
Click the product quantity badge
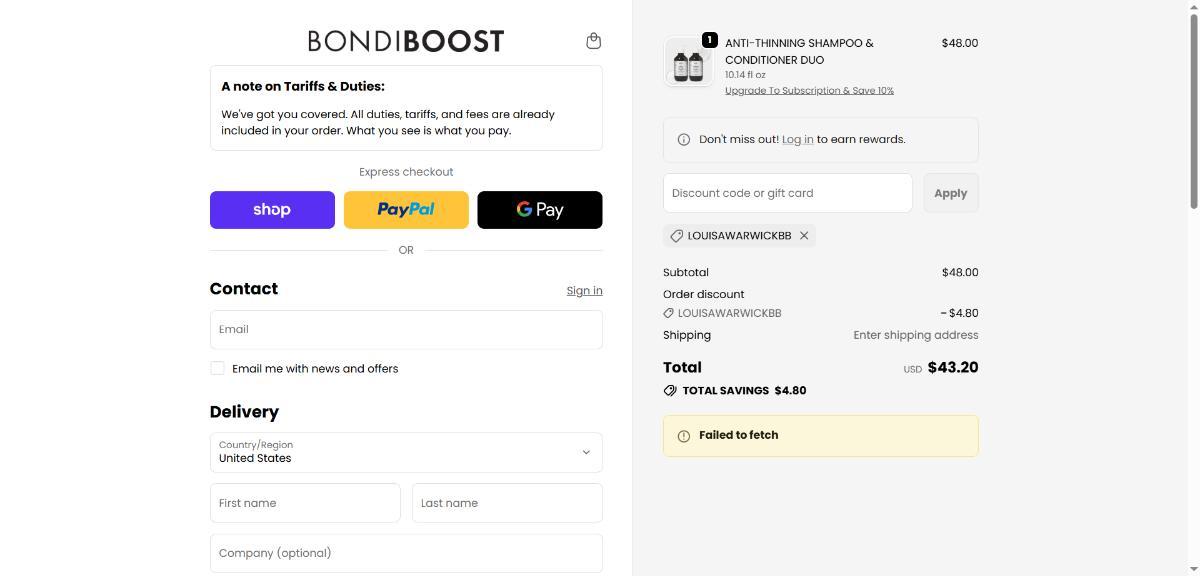(709, 40)
